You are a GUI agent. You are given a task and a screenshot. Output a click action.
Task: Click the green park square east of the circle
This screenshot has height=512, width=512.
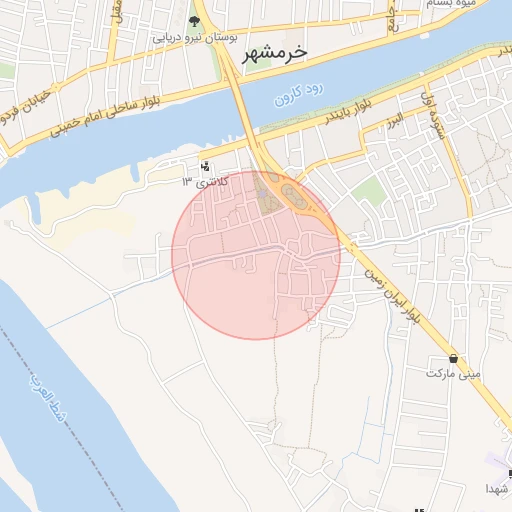[x=369, y=191]
